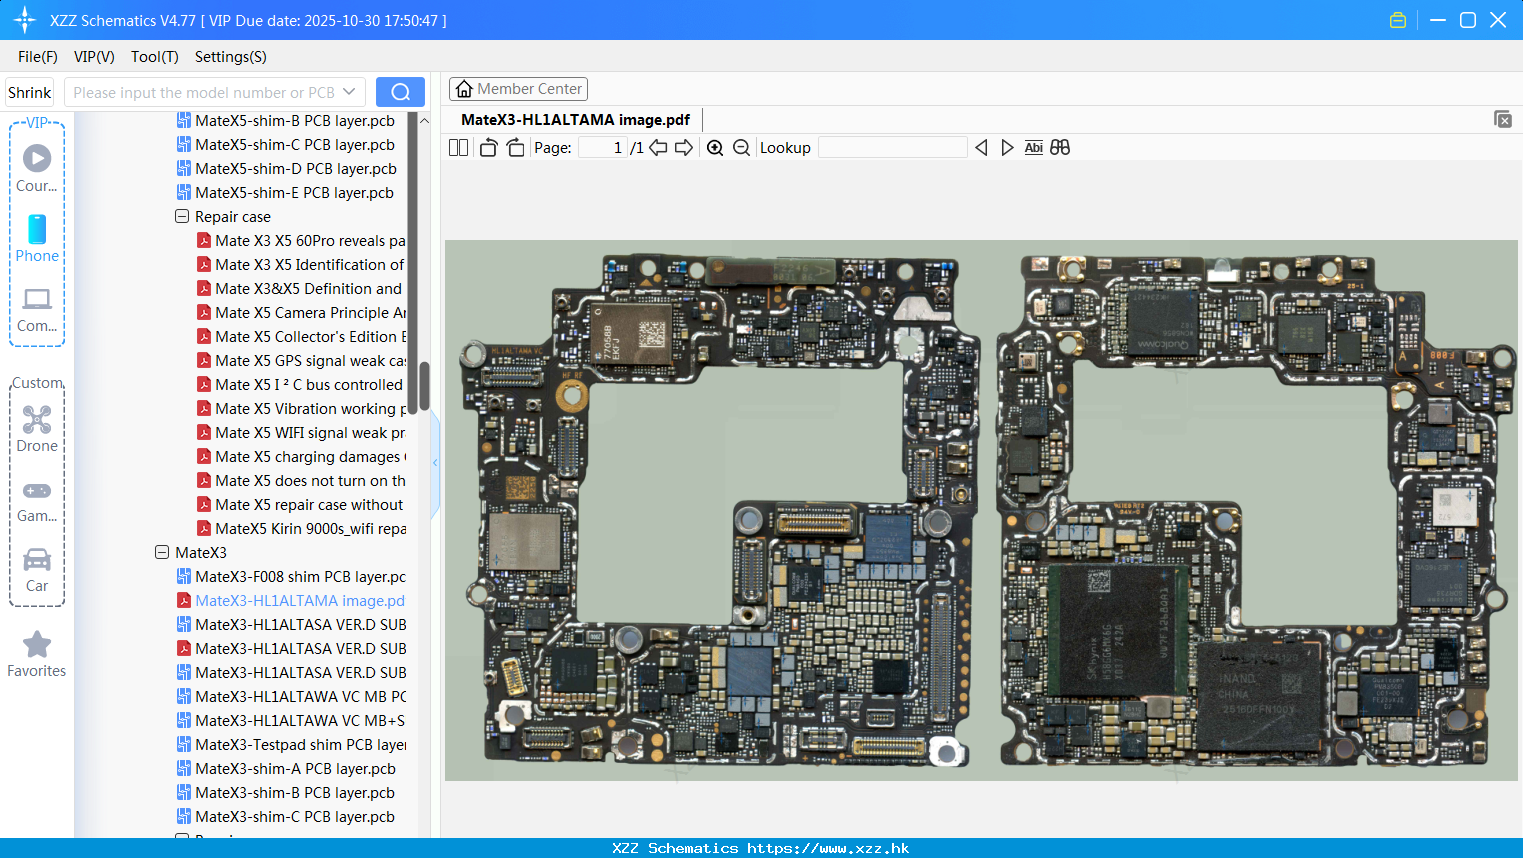
Task: Click the file tree vertical scrollbar
Action: [424, 386]
